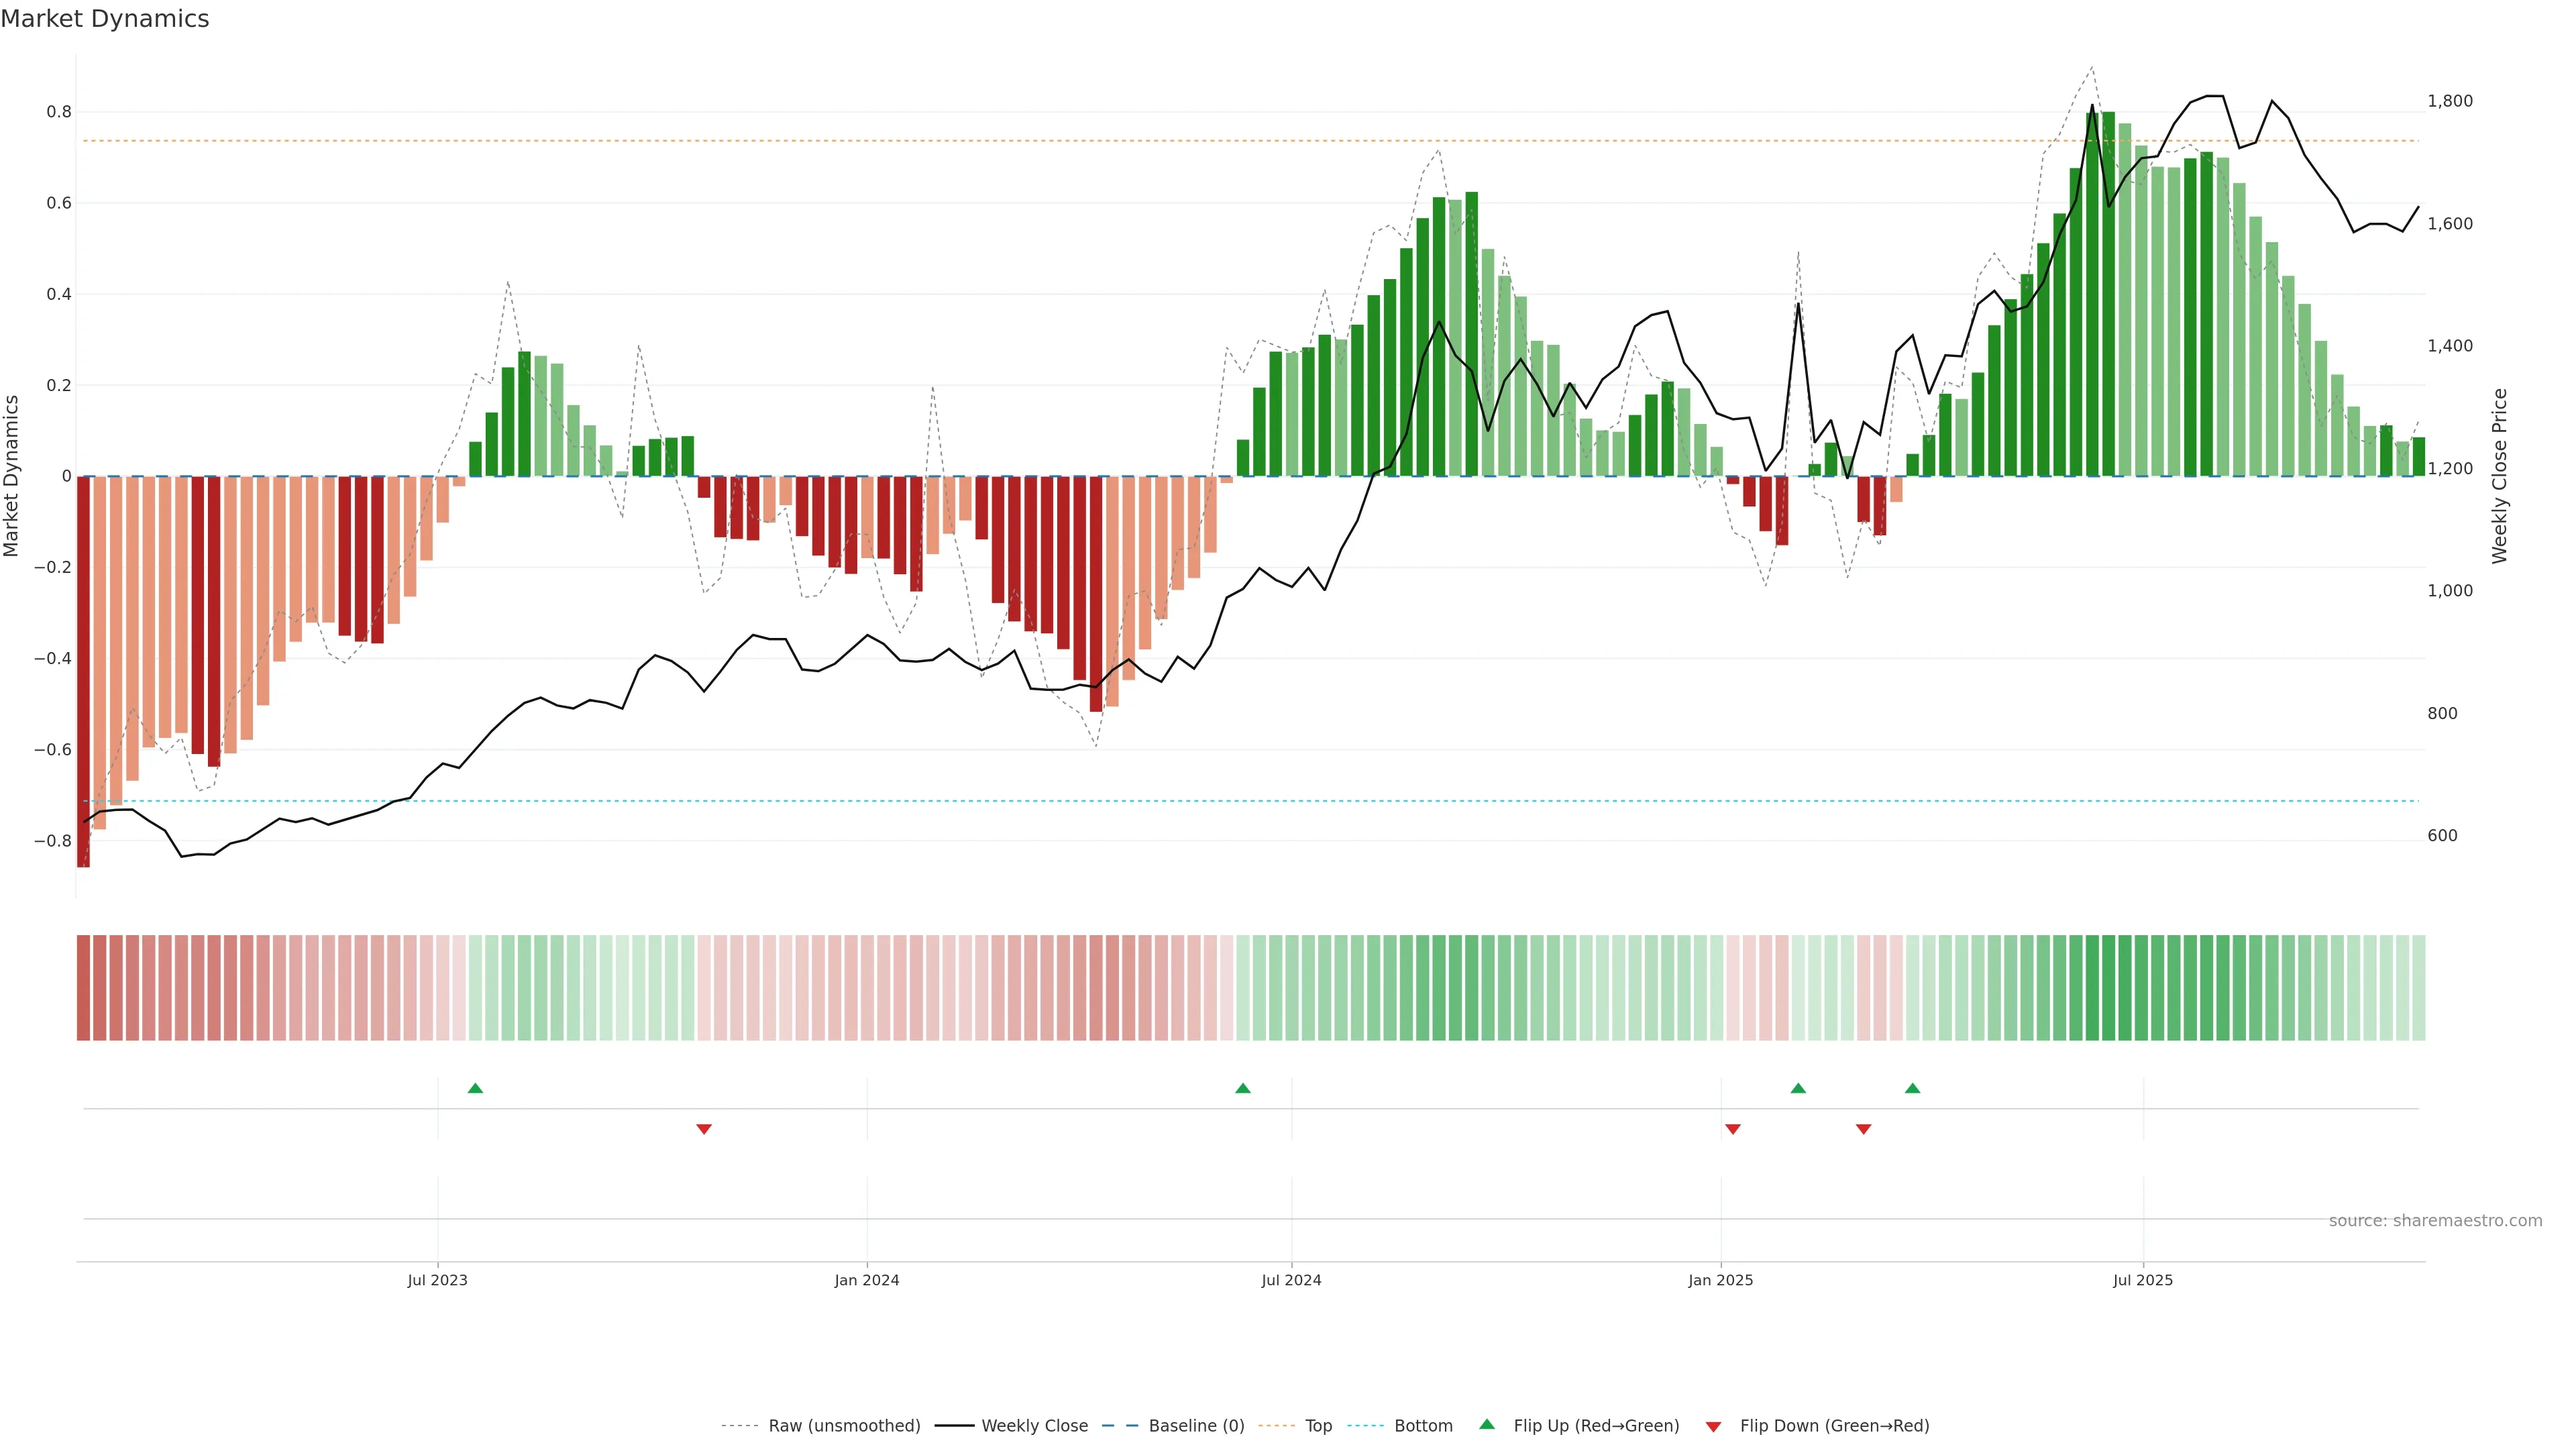This screenshot has height=1449, width=2576.
Task: Click the first green flip-up triangle marker
Action: coord(475,1088)
